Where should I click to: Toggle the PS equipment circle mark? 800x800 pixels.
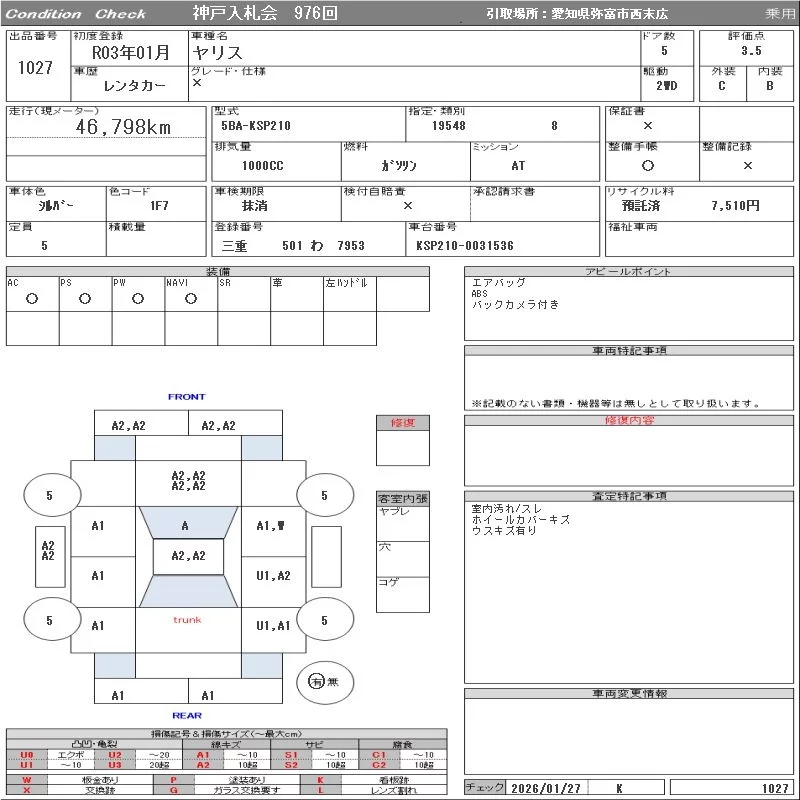click(85, 299)
